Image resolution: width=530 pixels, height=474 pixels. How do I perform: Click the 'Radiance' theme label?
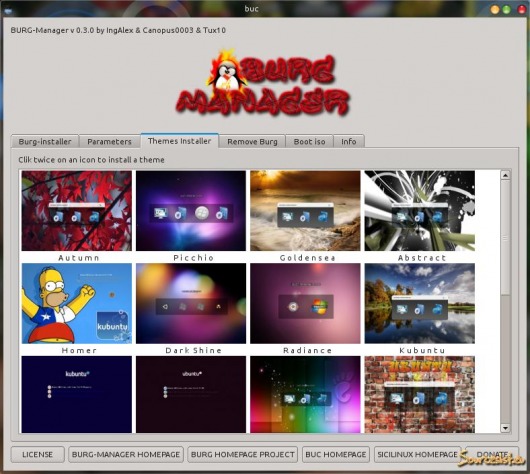click(307, 351)
